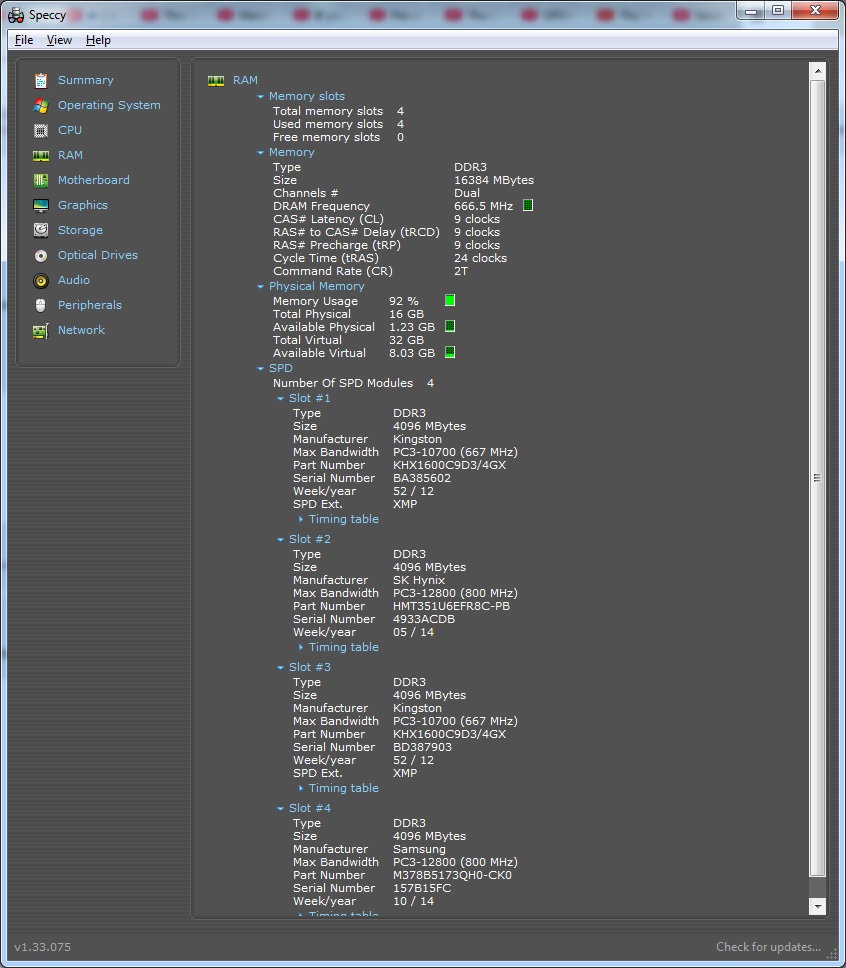Click the Audio speaker icon
Screen dimensions: 846x968
click(41, 281)
